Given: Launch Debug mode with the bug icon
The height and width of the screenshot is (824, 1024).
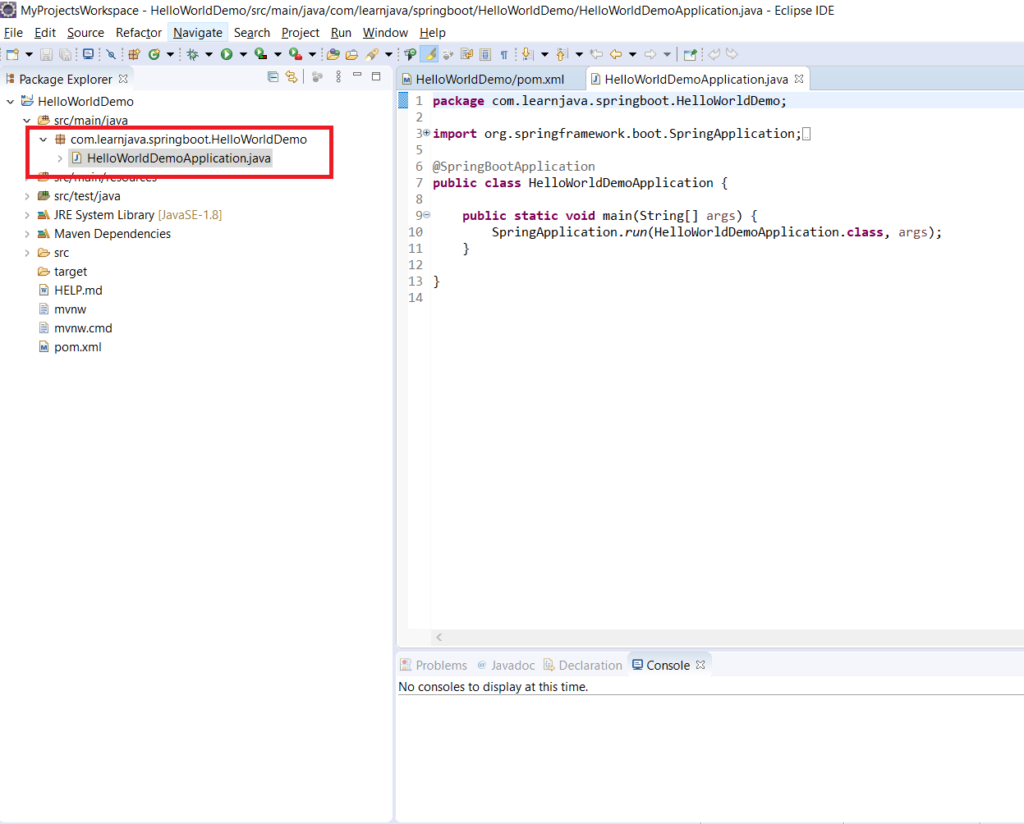Looking at the screenshot, I should [193, 54].
